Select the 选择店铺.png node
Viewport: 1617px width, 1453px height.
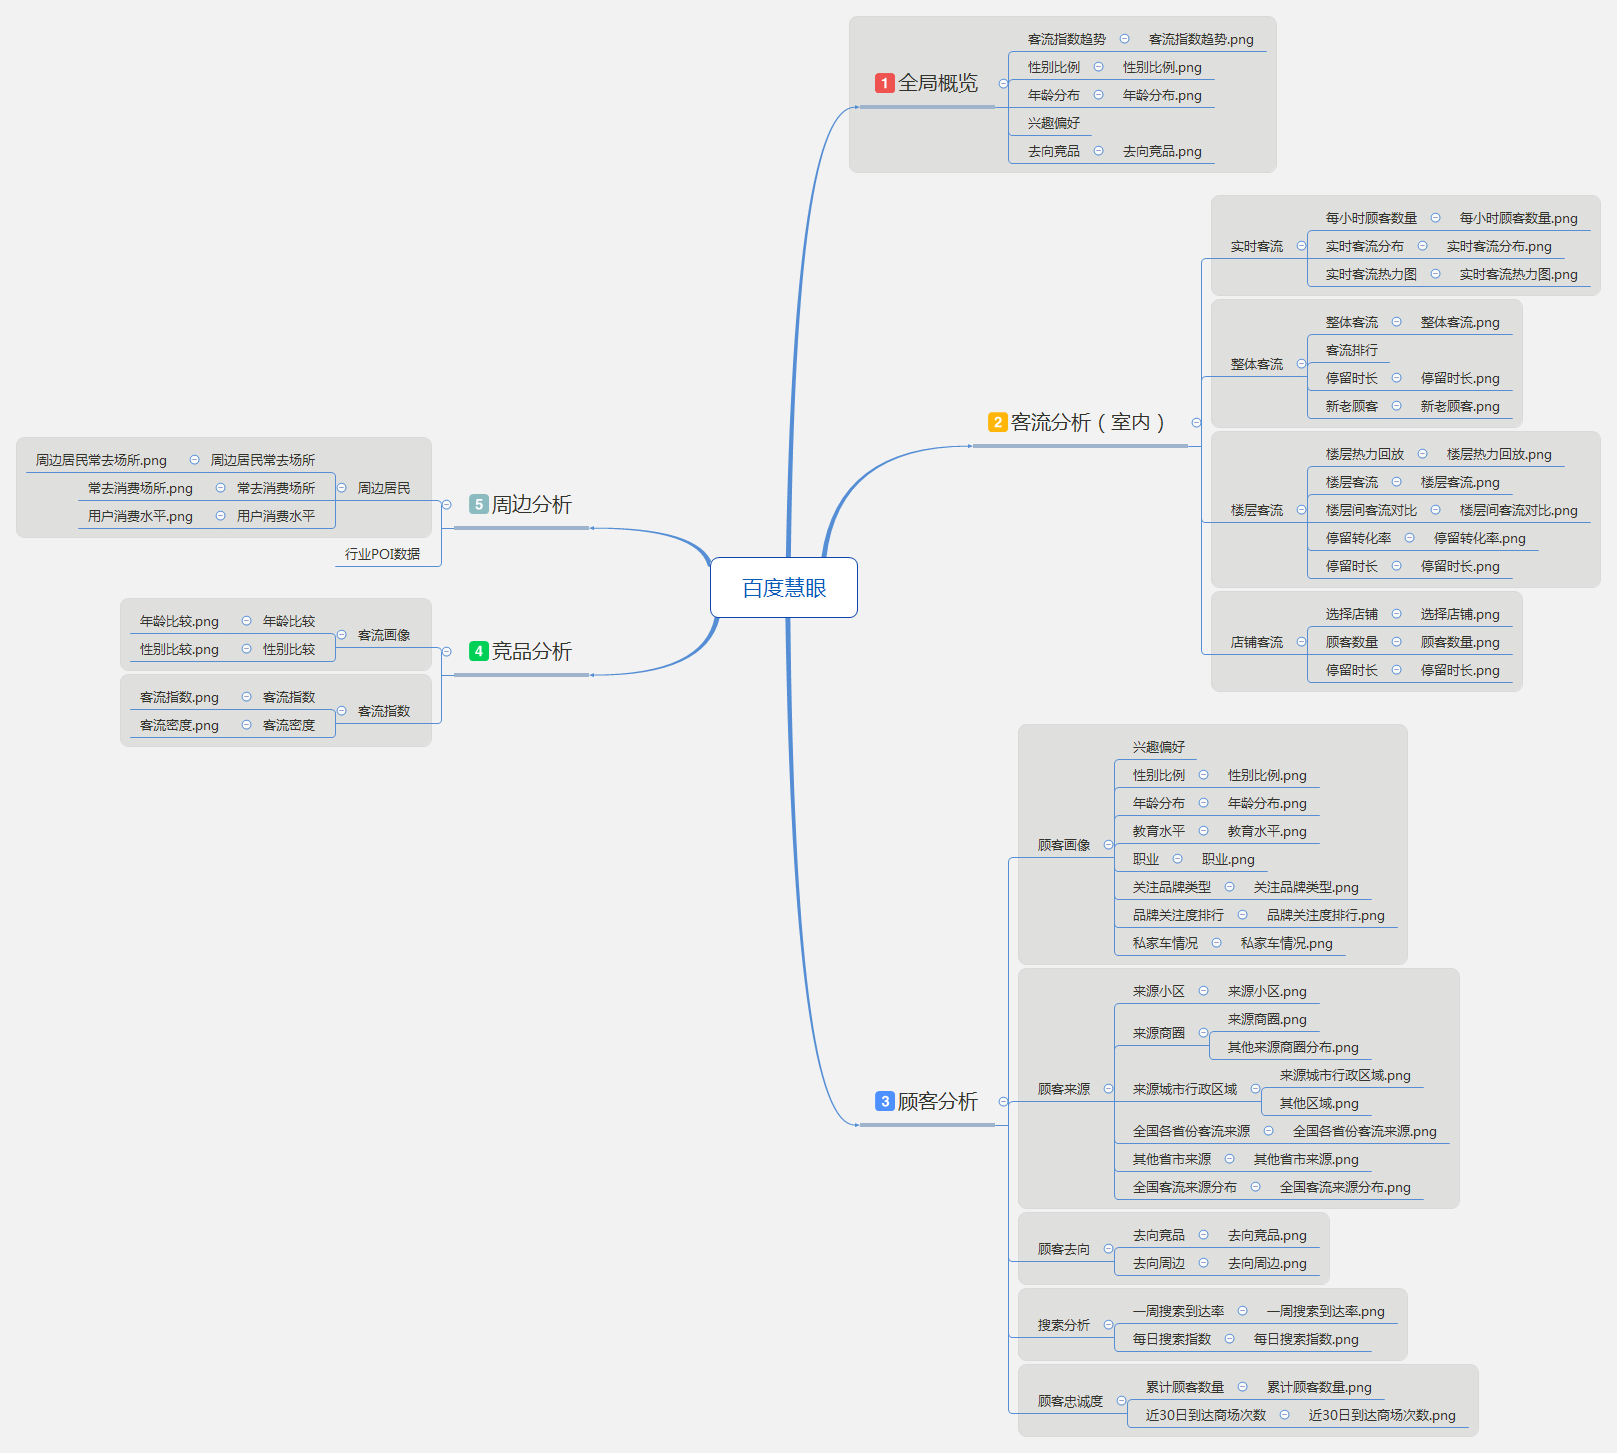point(1460,614)
